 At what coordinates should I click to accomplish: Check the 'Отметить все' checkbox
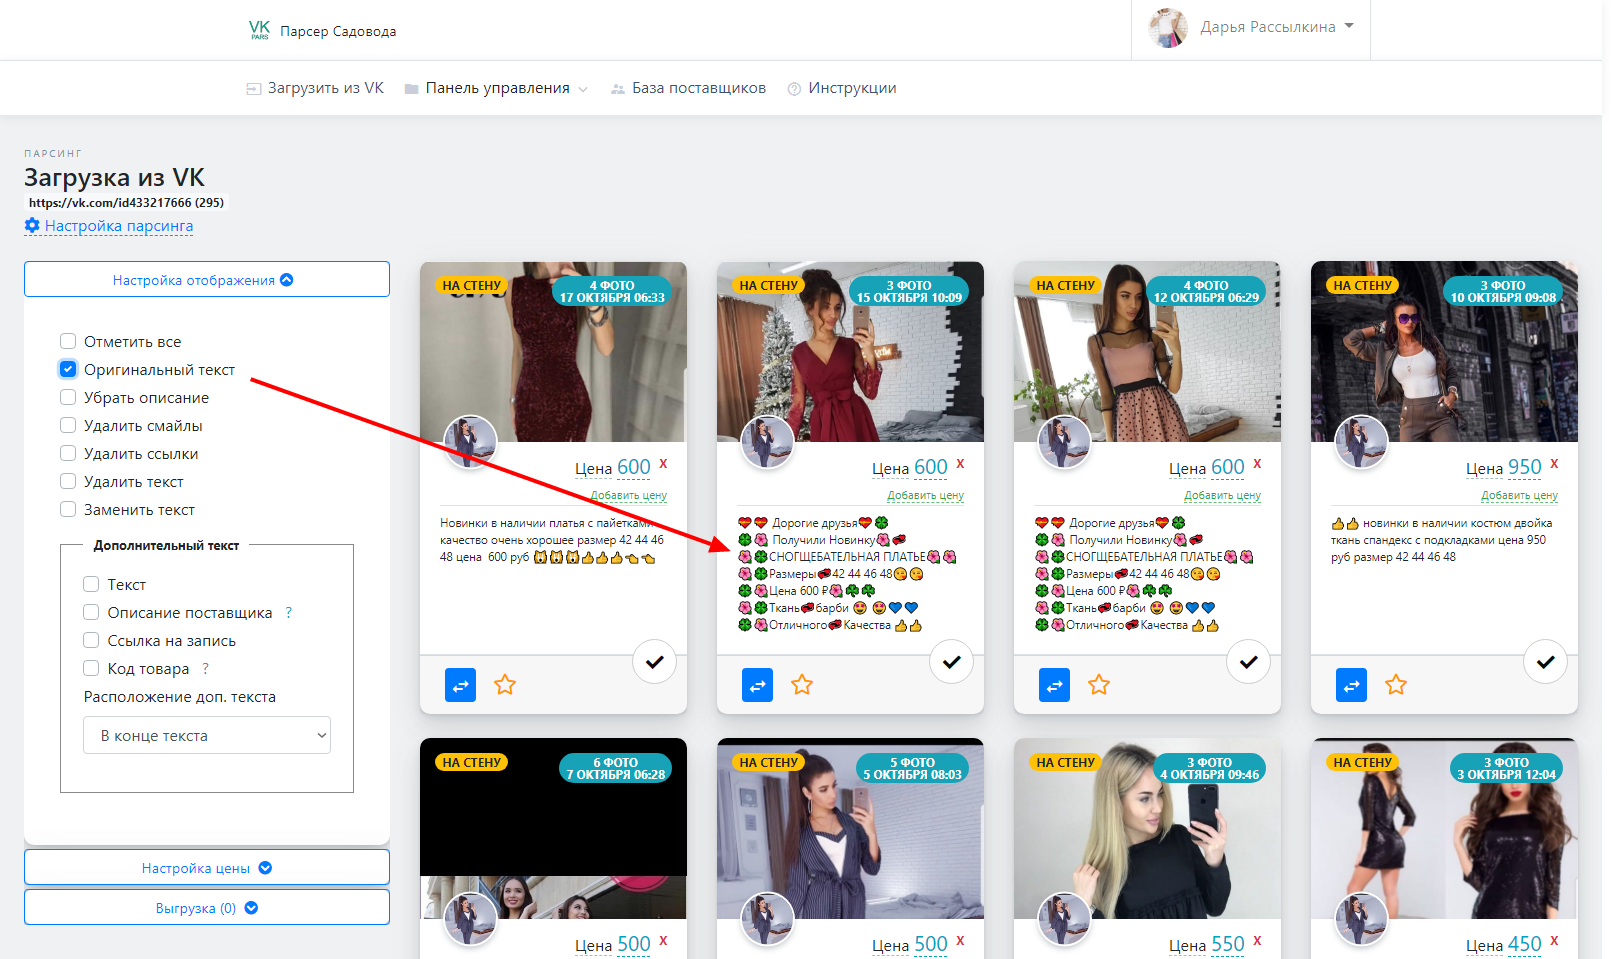pyautogui.click(x=68, y=341)
